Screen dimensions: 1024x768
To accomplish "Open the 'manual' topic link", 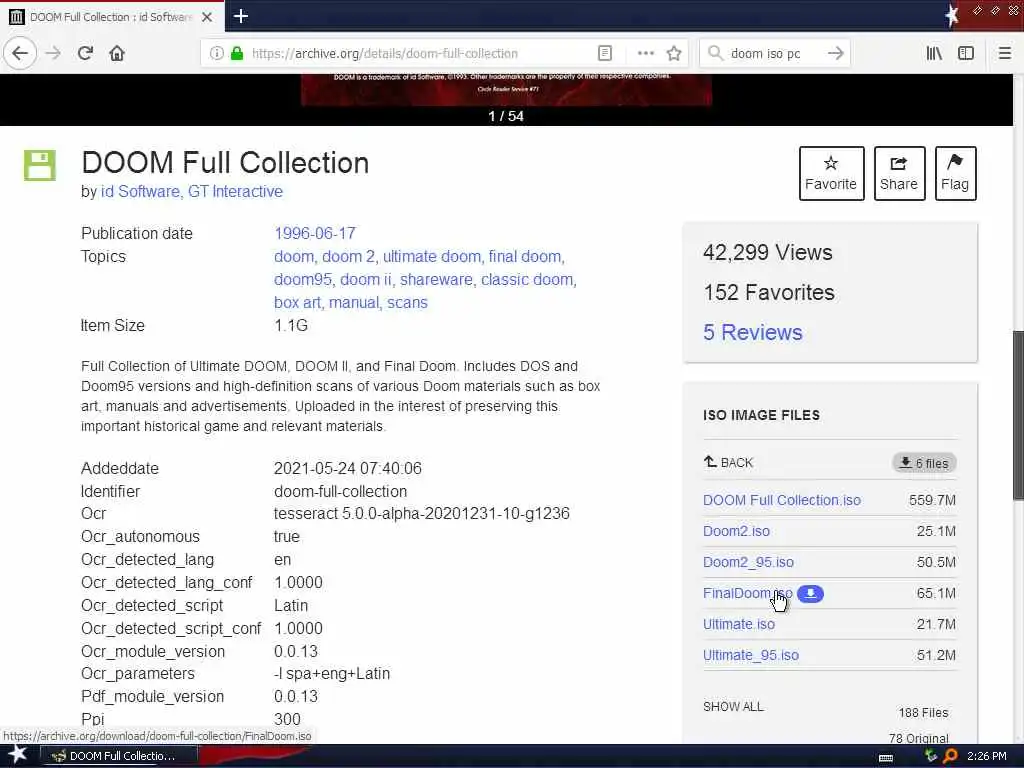I will (x=354, y=302).
